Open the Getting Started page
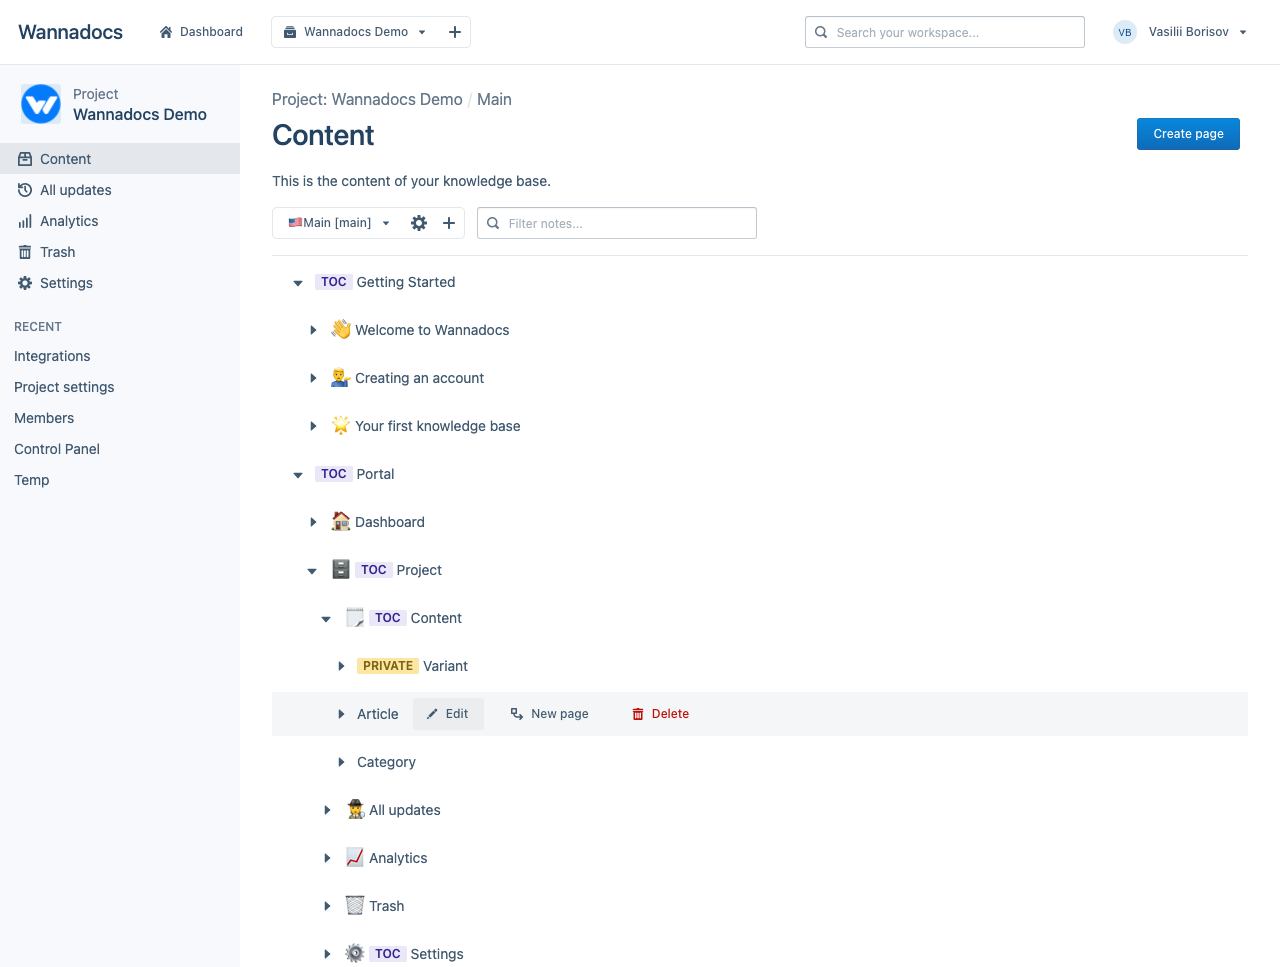This screenshot has width=1280, height=967. point(406,282)
